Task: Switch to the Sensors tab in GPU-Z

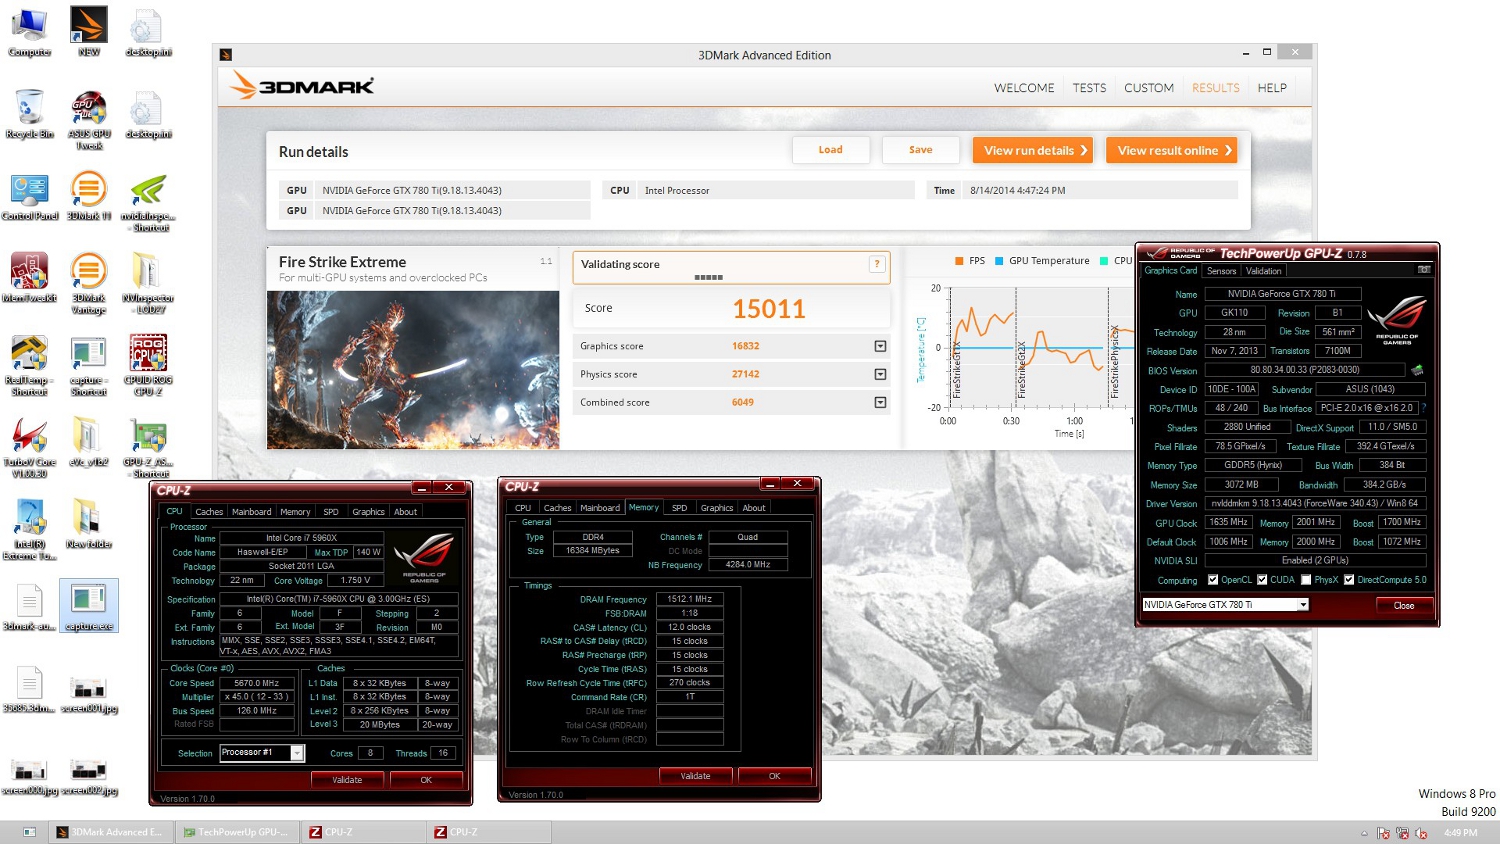Action: 1221,271
